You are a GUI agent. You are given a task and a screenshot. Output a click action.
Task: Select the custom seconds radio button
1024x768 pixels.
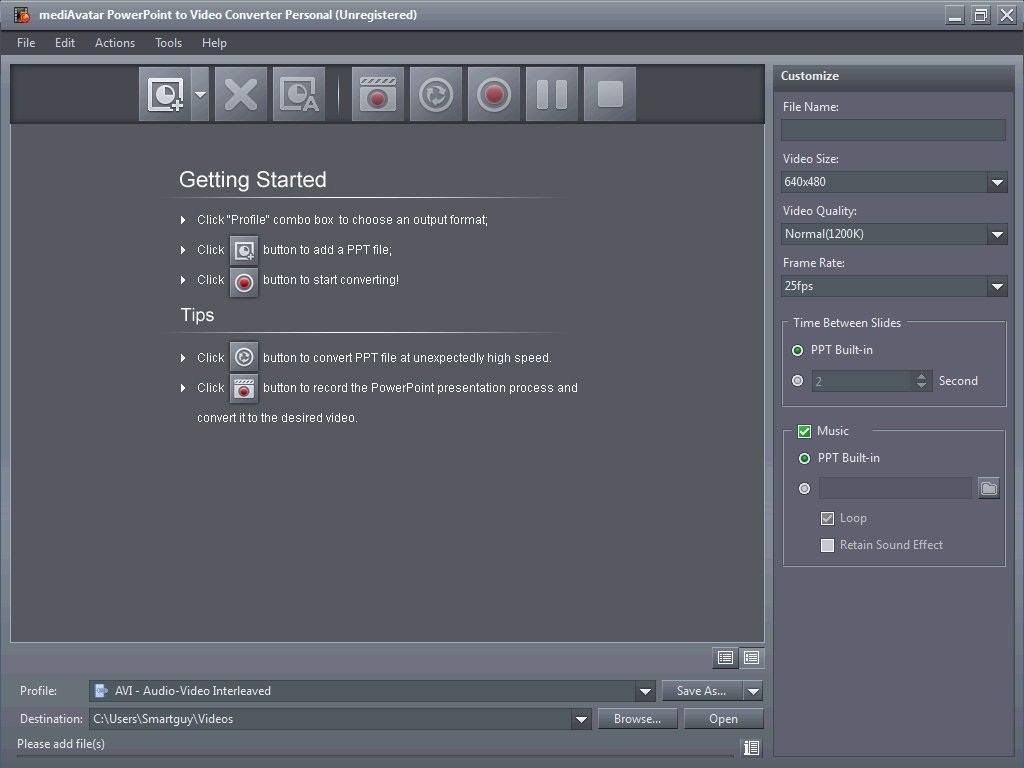coord(797,381)
